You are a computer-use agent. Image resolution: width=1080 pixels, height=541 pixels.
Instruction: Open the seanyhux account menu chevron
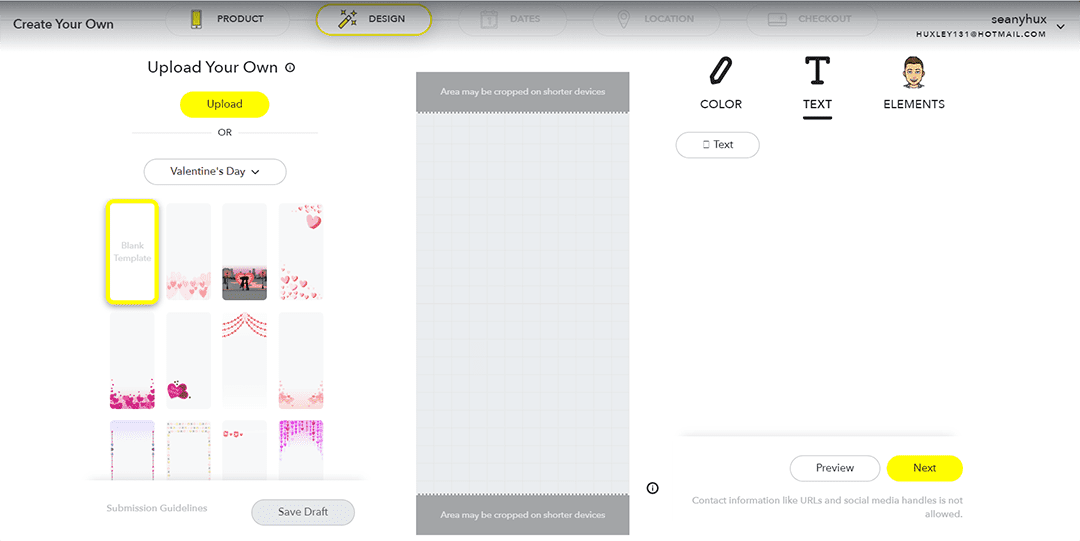pyautogui.click(x=1061, y=27)
